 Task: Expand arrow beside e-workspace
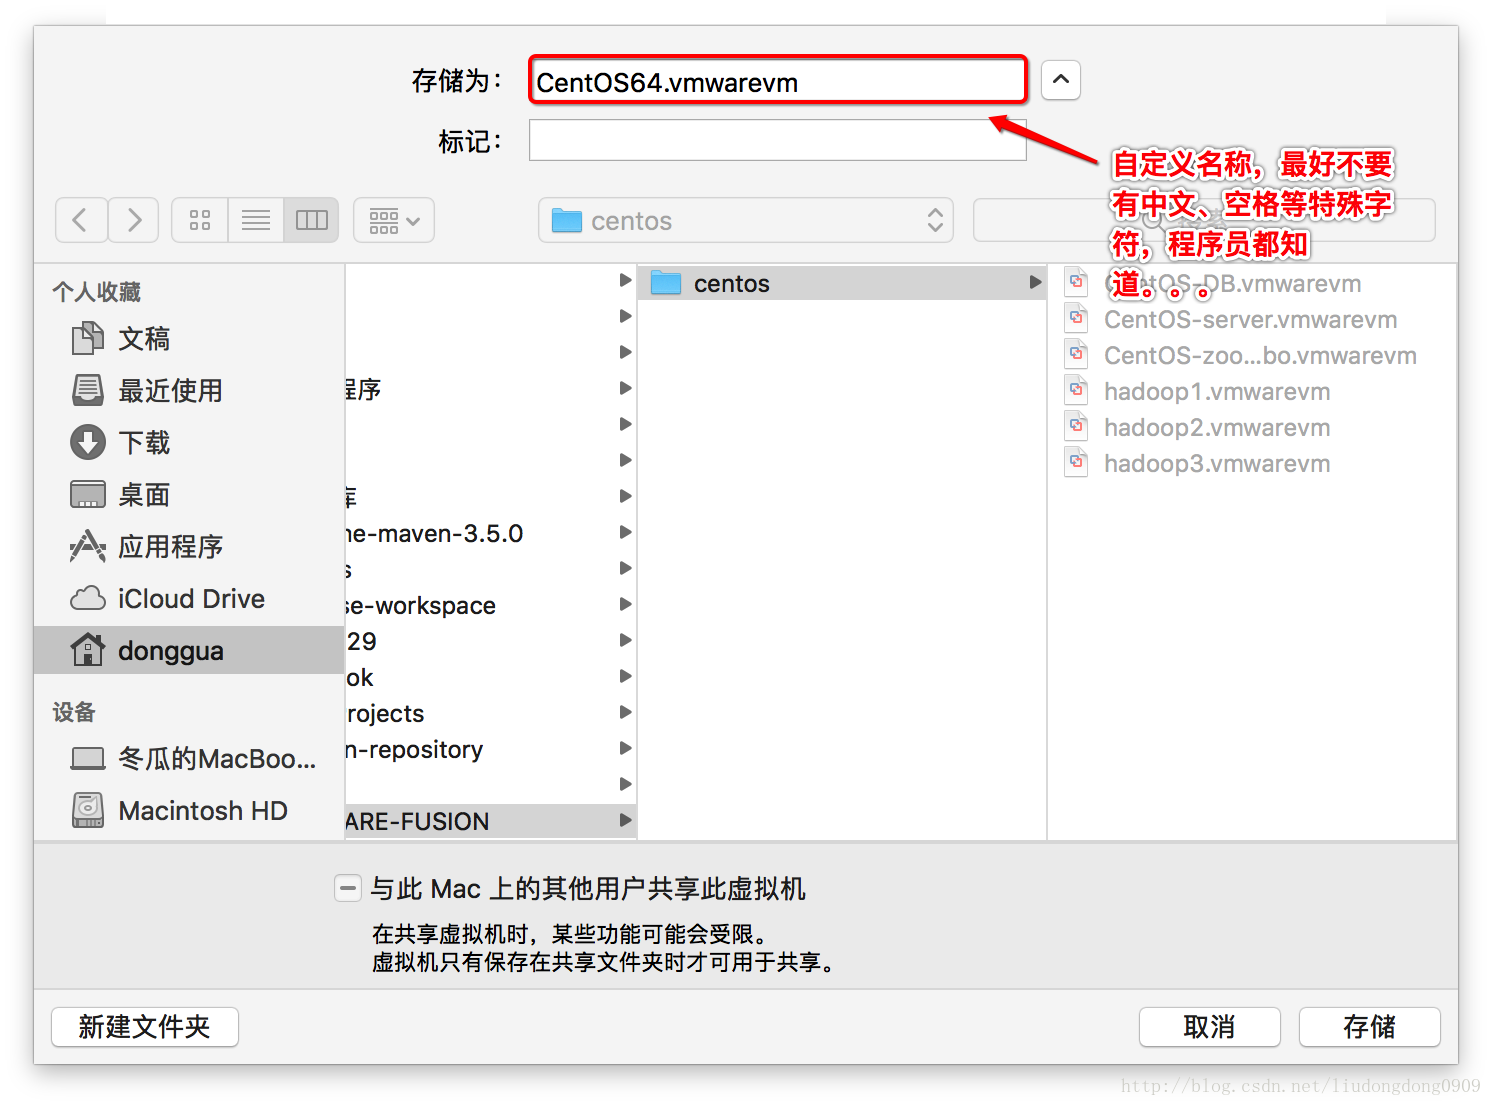click(x=625, y=604)
